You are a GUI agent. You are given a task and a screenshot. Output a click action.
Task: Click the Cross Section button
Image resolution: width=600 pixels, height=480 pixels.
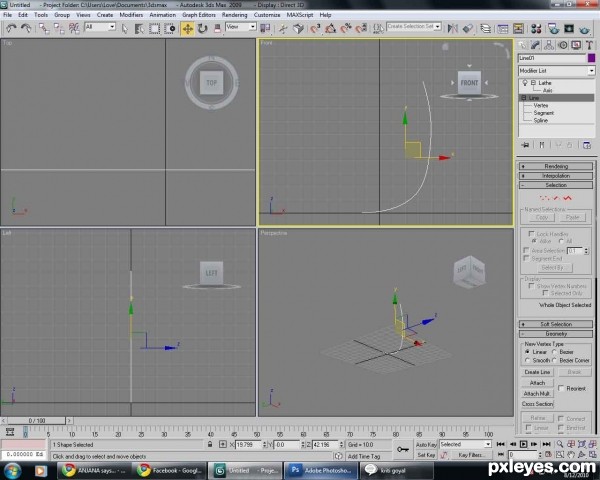point(537,404)
